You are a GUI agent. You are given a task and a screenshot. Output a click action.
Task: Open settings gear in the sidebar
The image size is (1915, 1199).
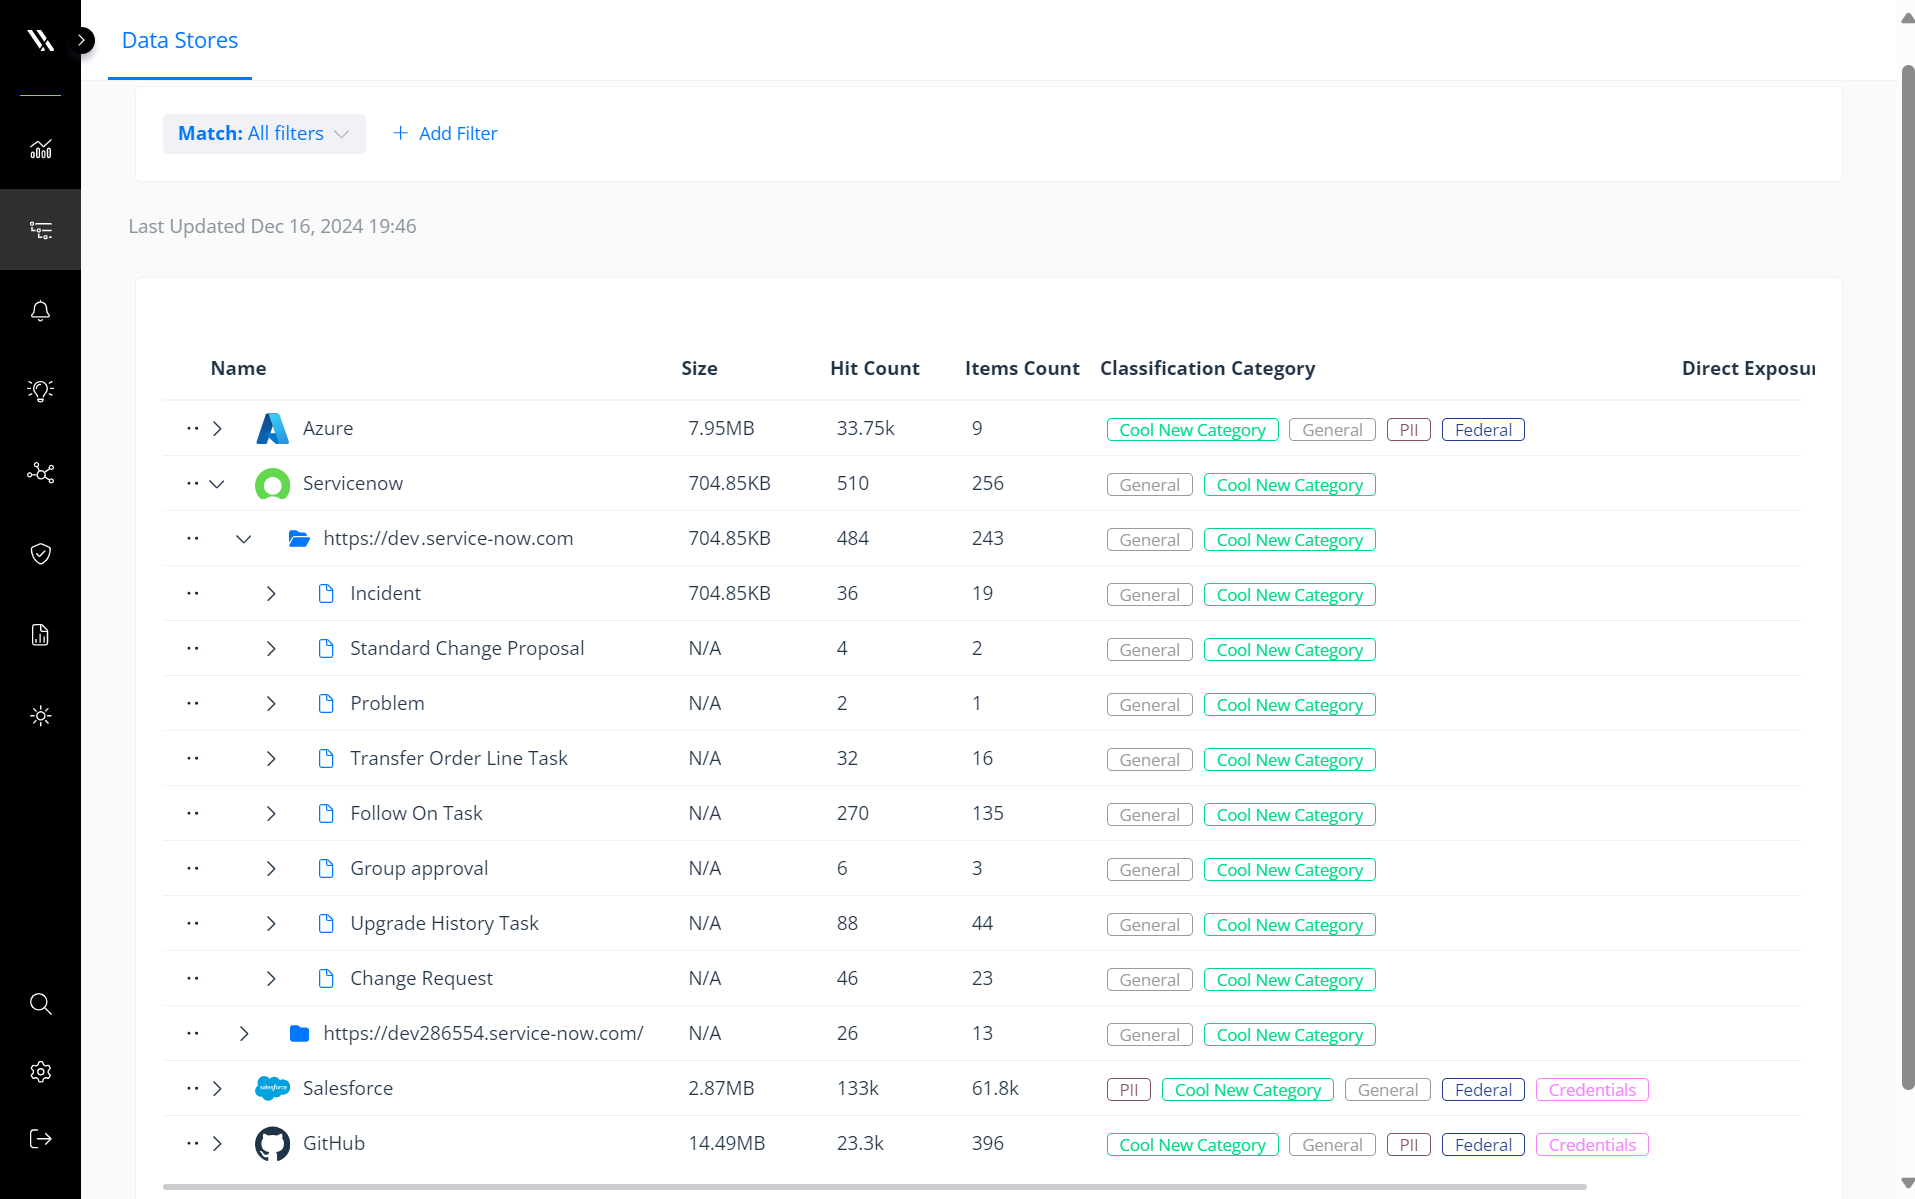pos(40,1072)
